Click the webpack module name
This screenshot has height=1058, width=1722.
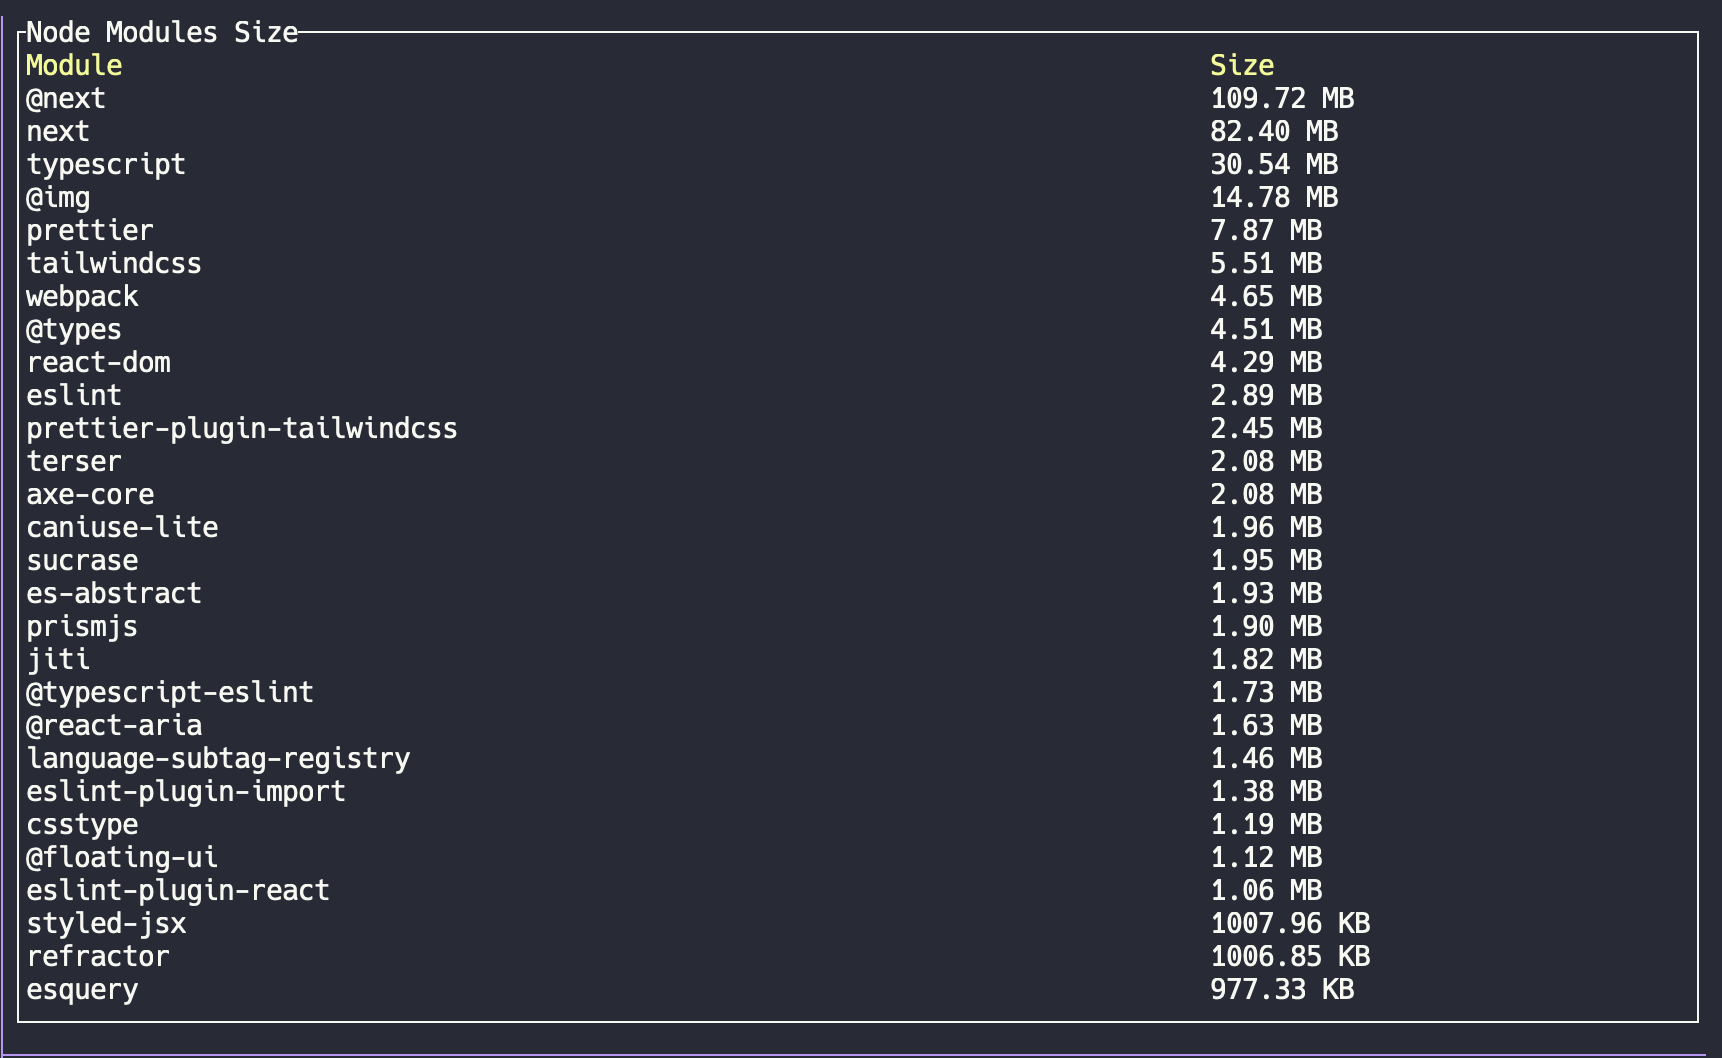coord(82,297)
